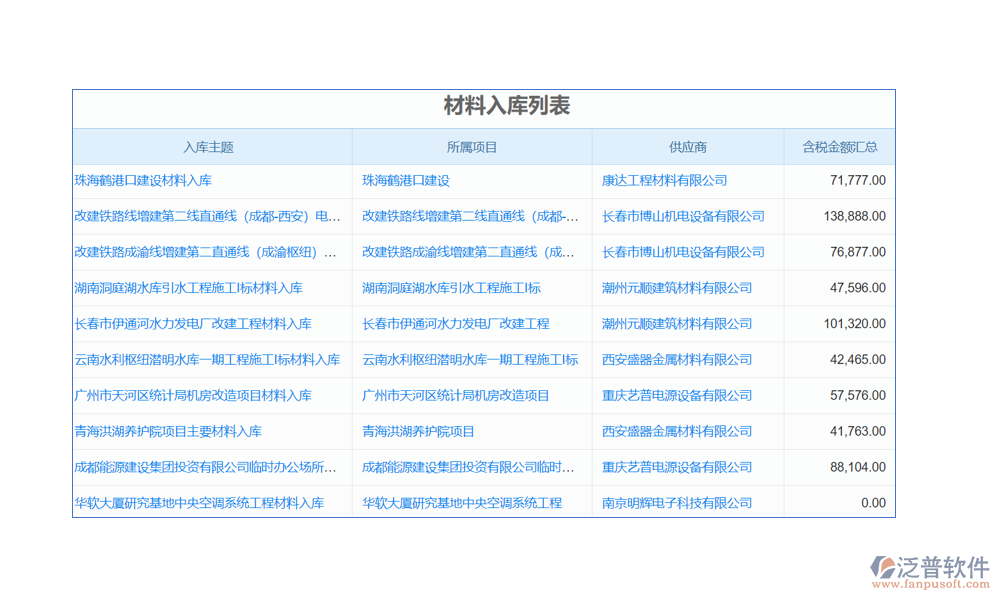
Task: Open 青海洪湖养护院项目主要材料入库 record
Action: click(168, 432)
